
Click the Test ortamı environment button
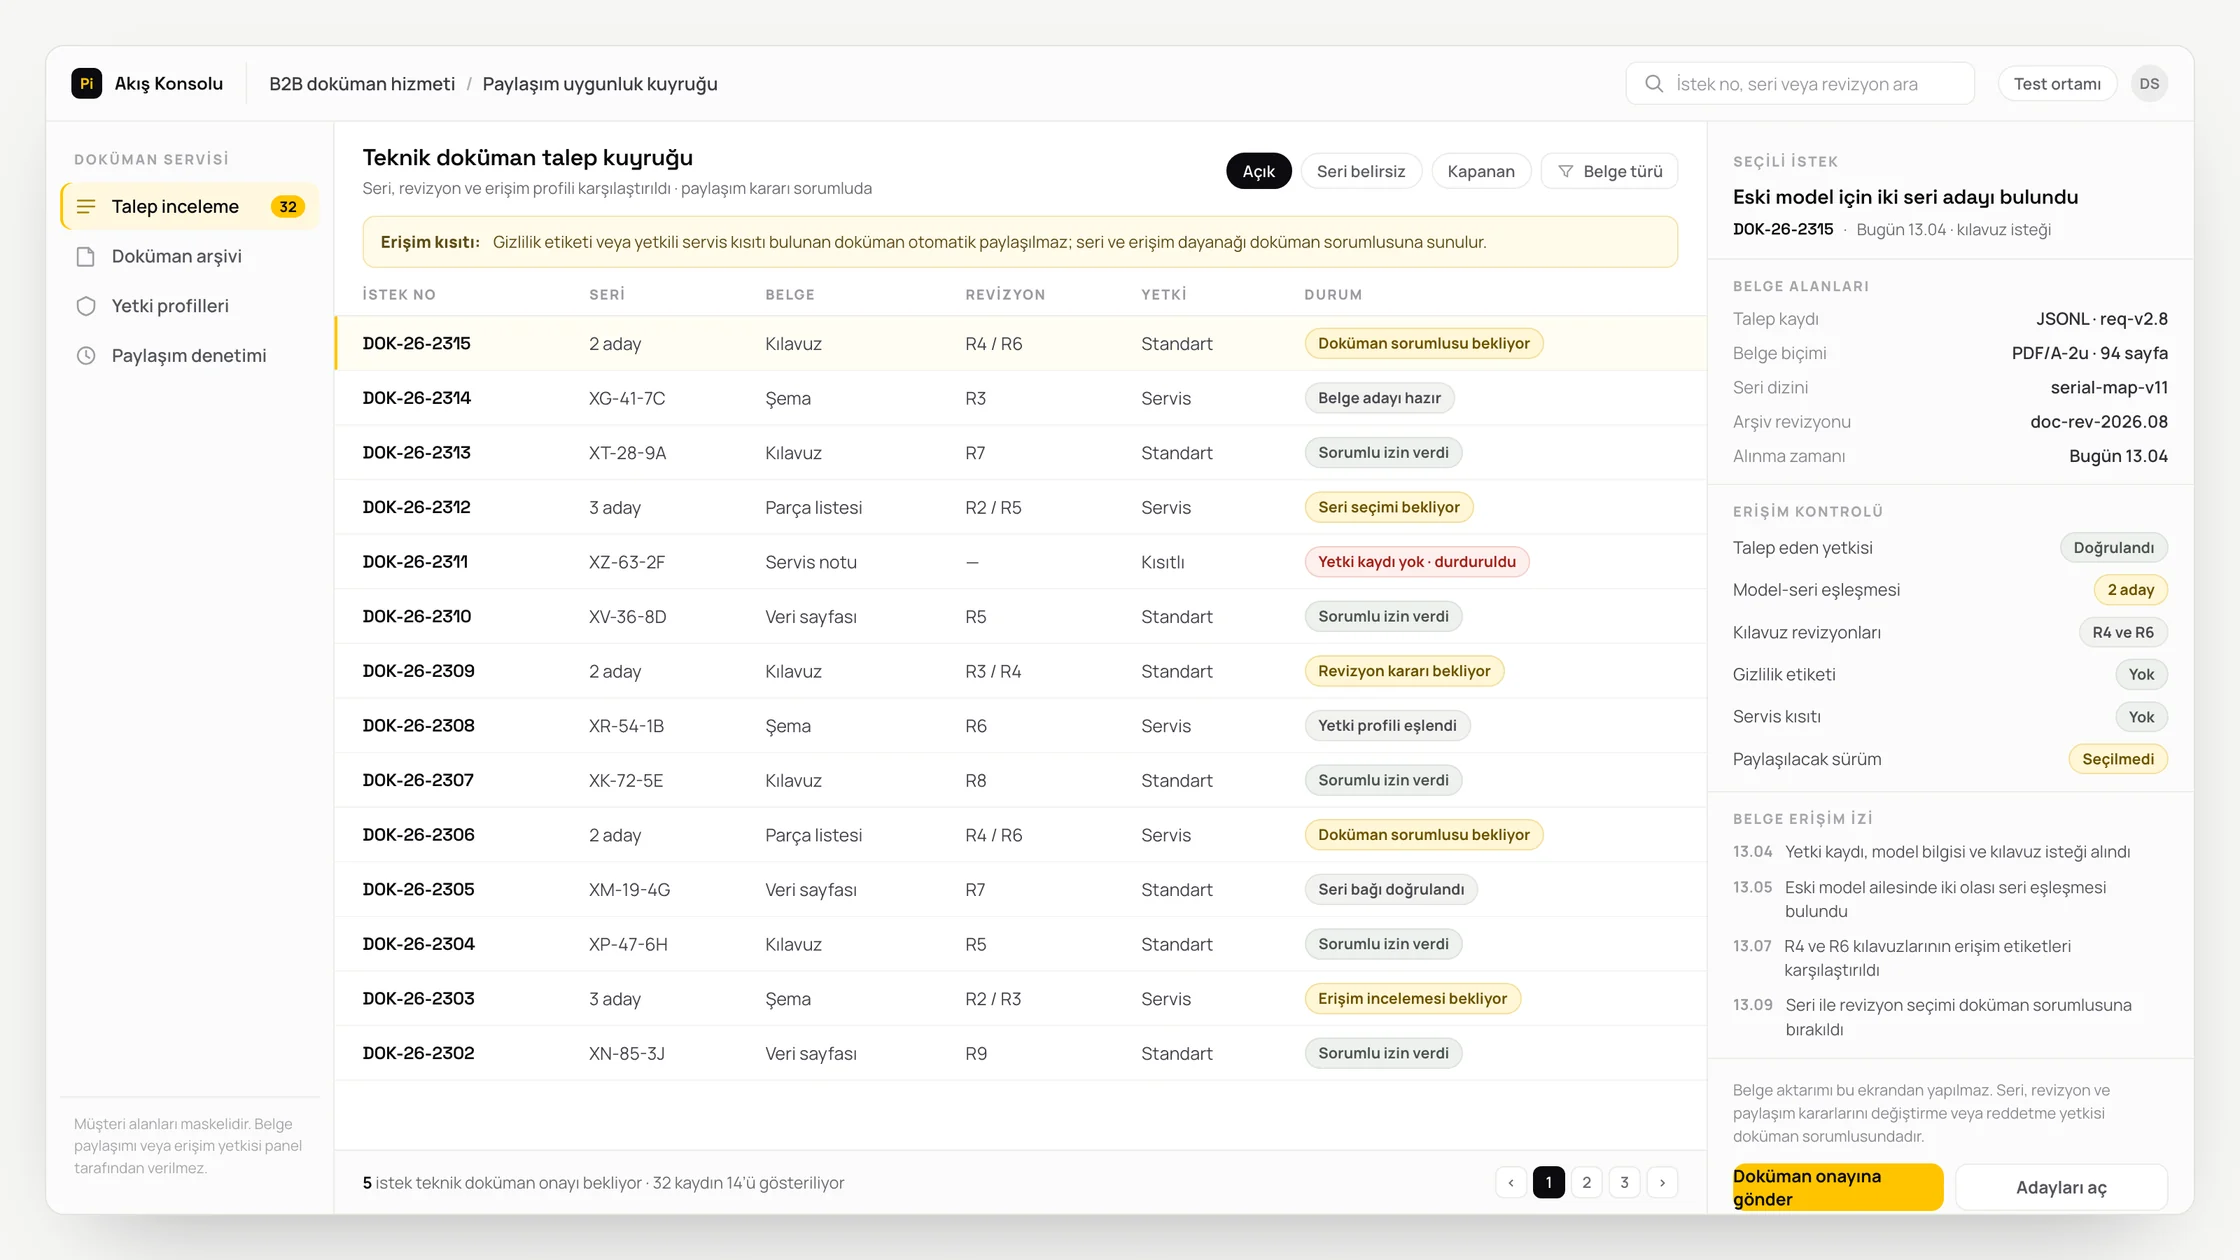tap(2057, 84)
